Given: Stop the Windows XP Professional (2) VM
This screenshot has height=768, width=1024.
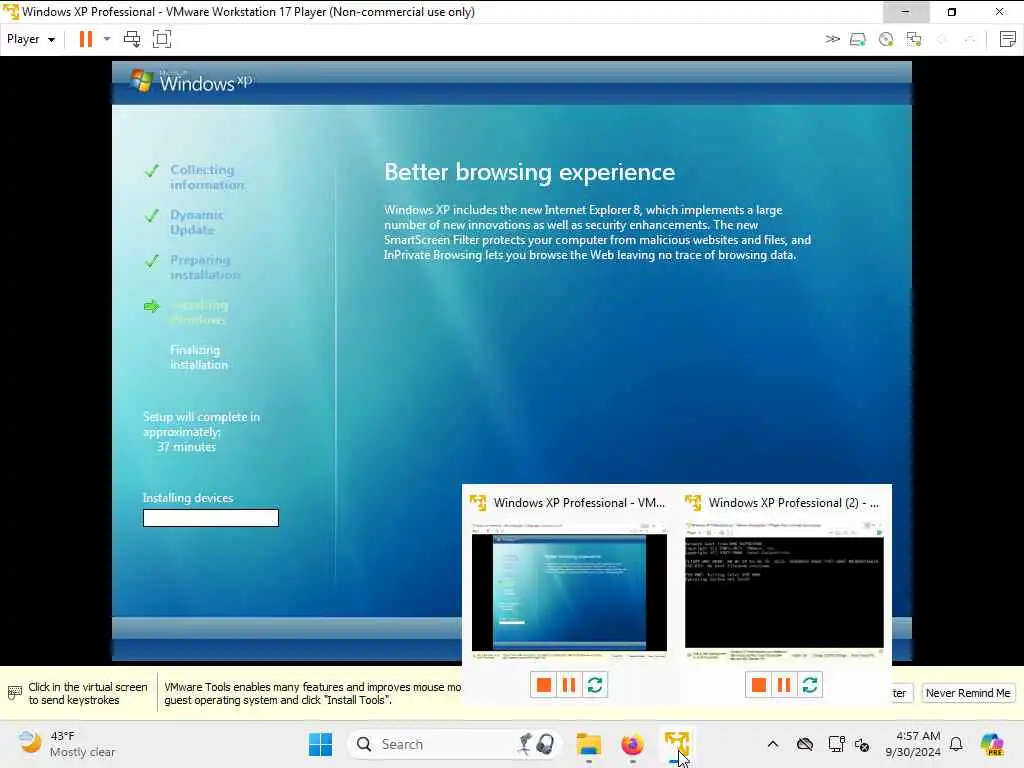Looking at the screenshot, I should point(758,684).
